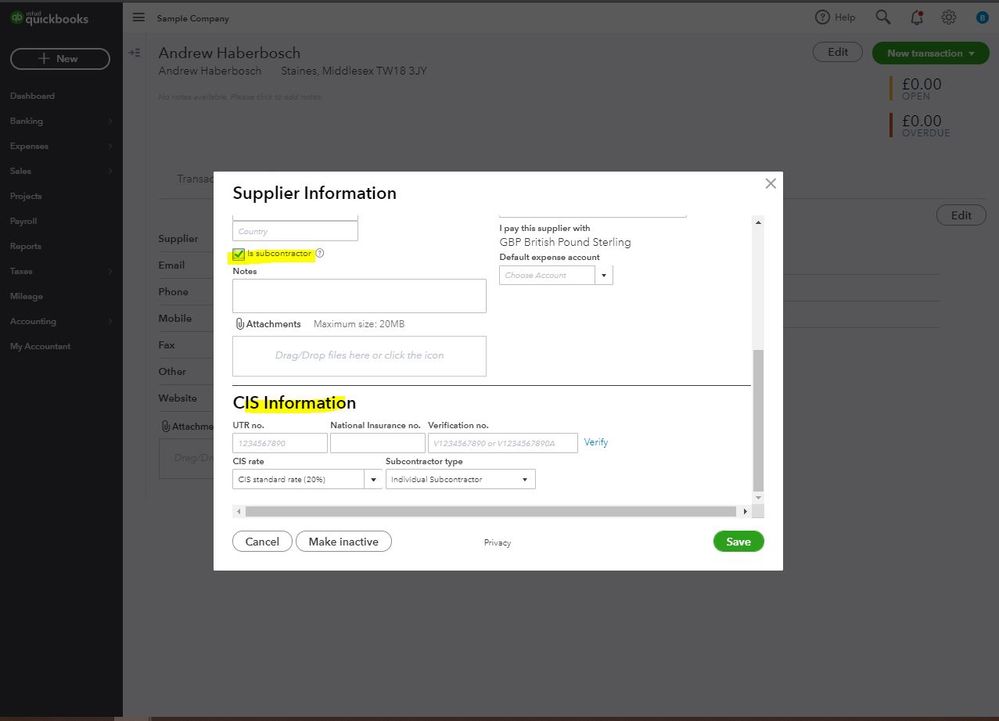
Task: Toggle the hamburger navigation menu
Action: pos(138,18)
